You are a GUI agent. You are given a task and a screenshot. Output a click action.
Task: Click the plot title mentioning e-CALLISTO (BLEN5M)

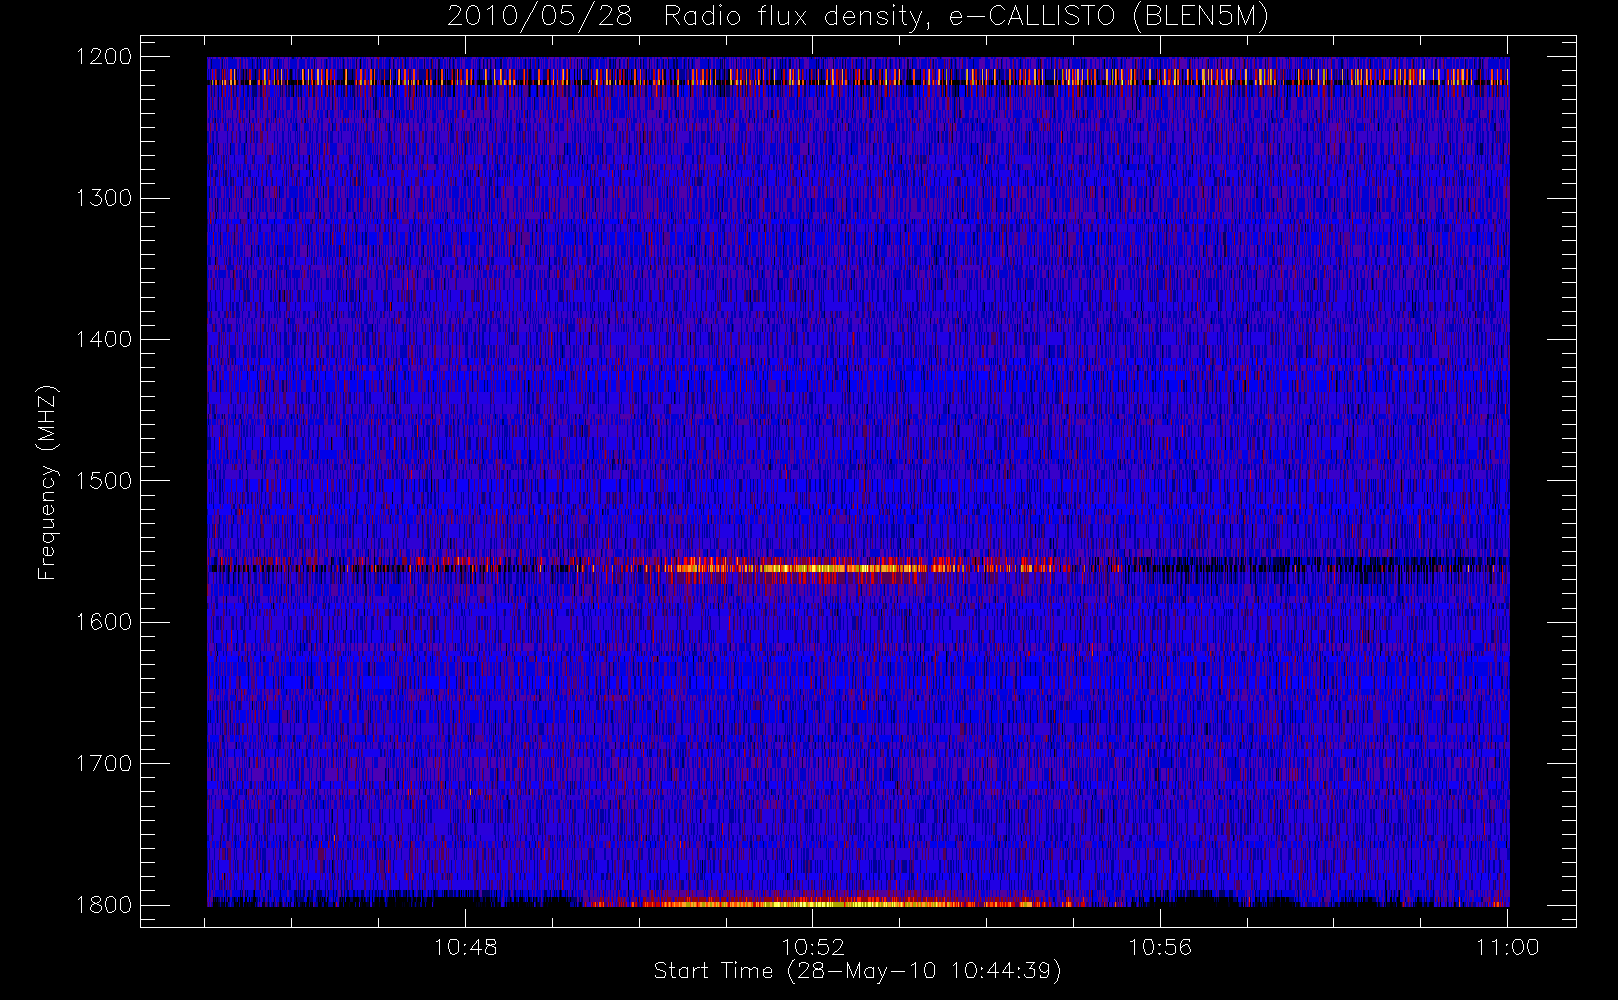[858, 17]
